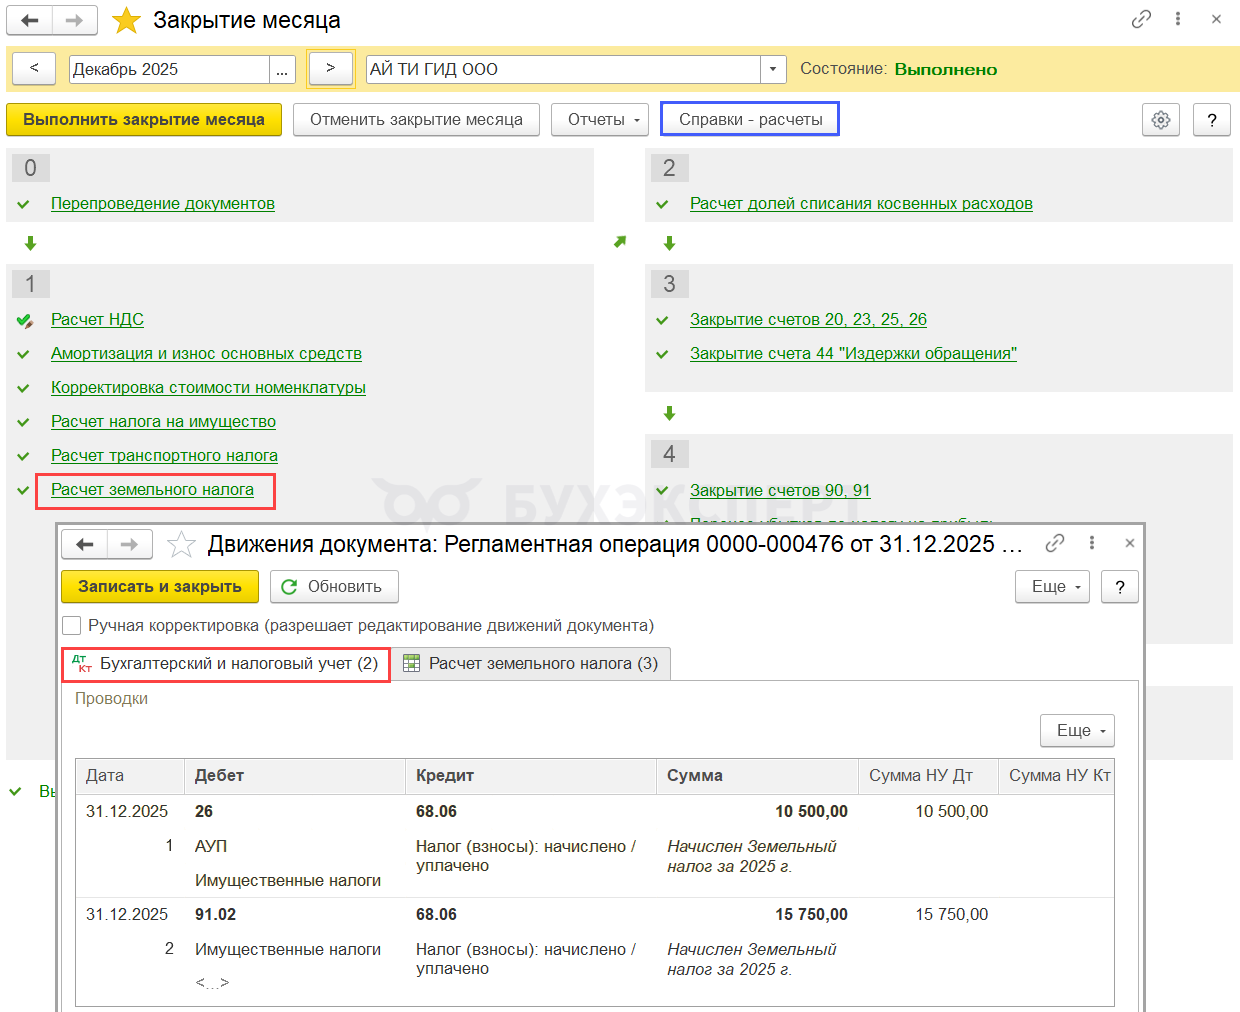Open Расчет транспортного налога link
1240x1012 pixels.
164,456
